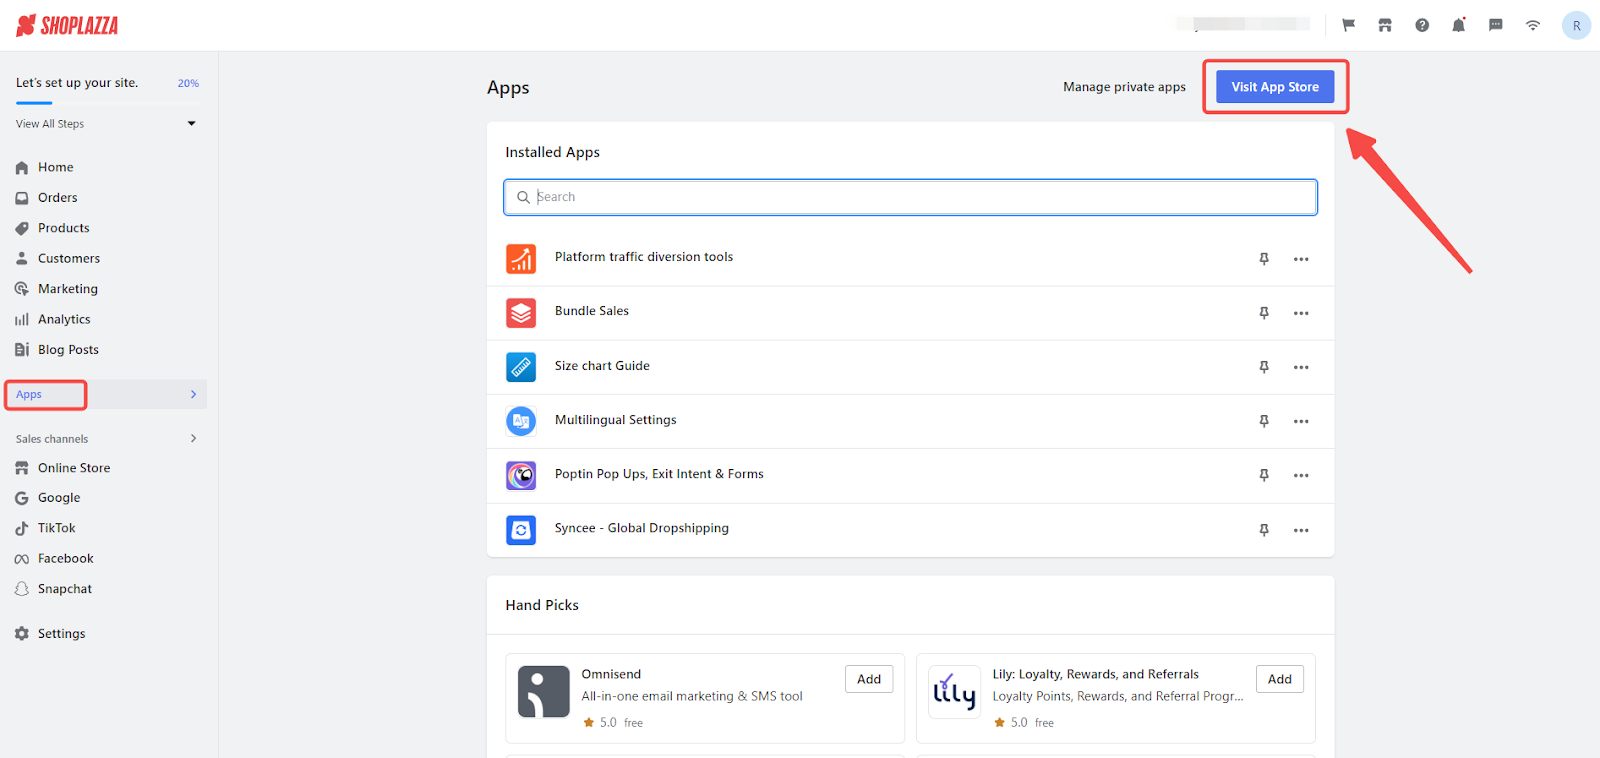
Task: Open Lily app logo thumbnail
Action: tap(955, 692)
